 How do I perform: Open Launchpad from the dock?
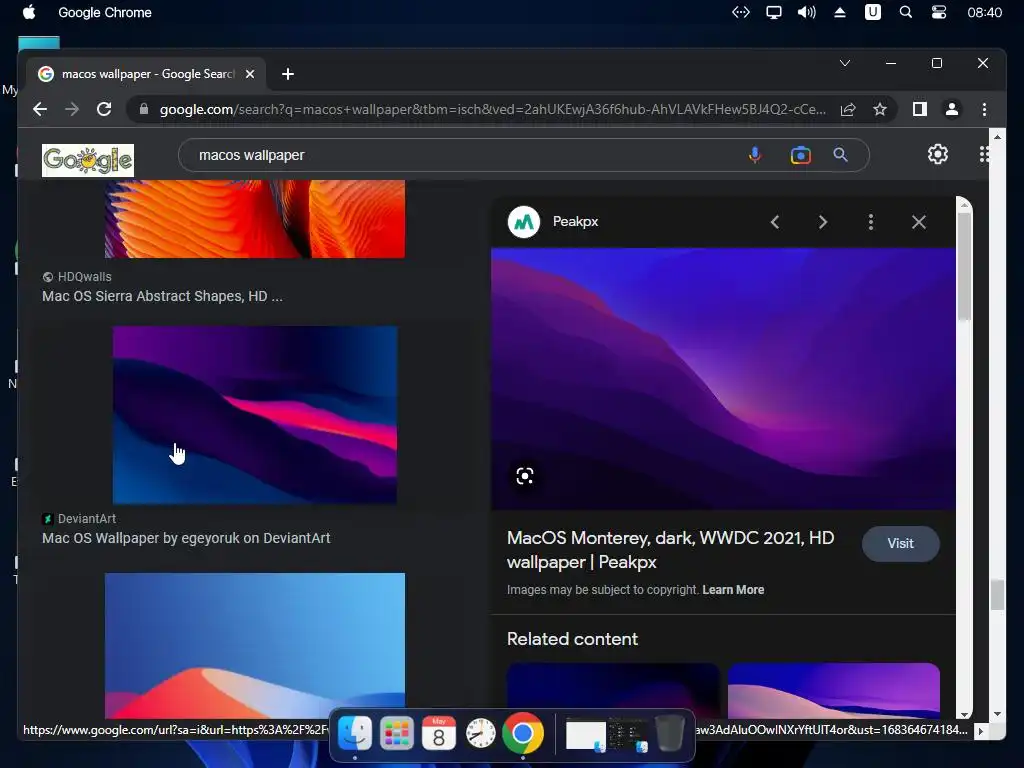[x=396, y=733]
